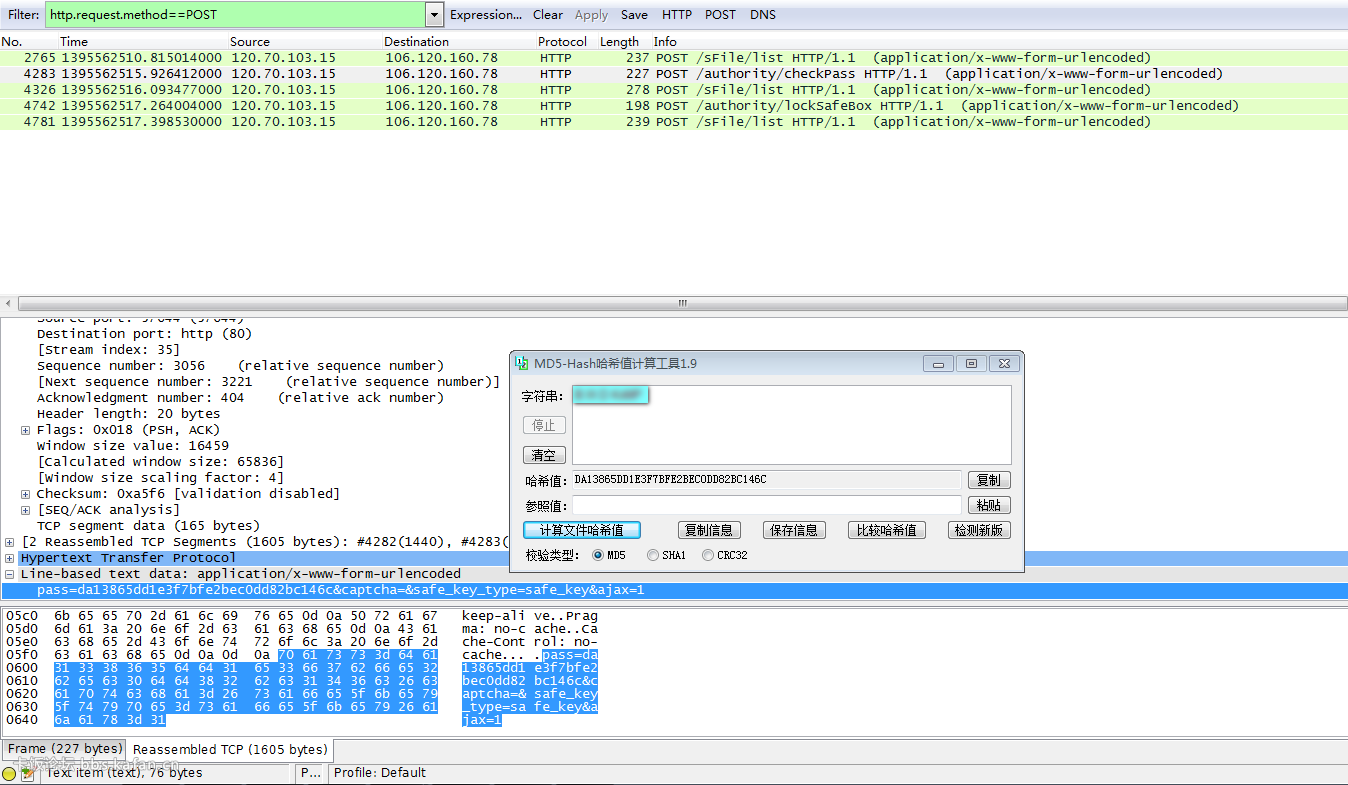1348x785 pixels.
Task: Click the TCP segment data (165 bytes) line
Action: click(x=148, y=526)
